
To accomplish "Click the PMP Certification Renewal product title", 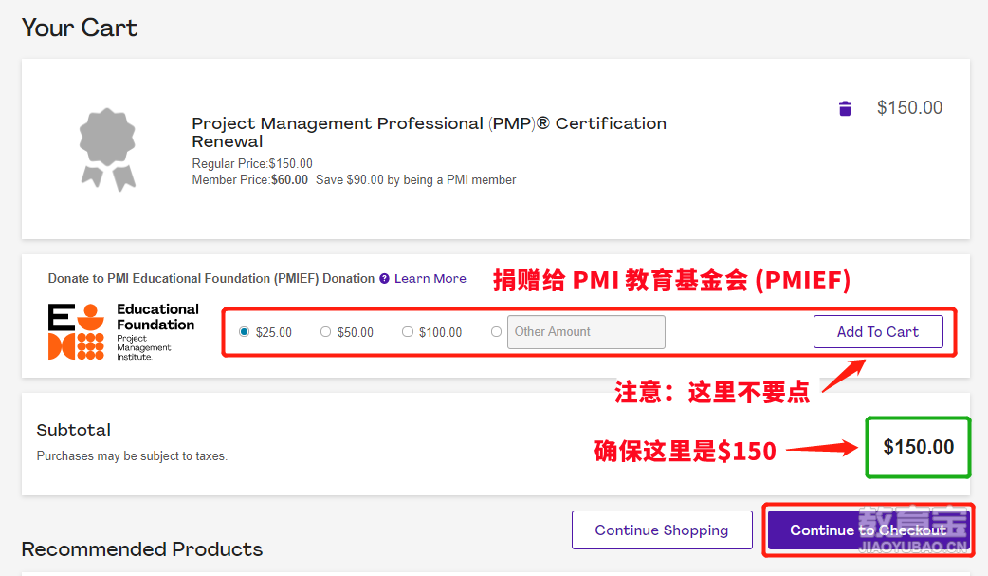I will (429, 132).
